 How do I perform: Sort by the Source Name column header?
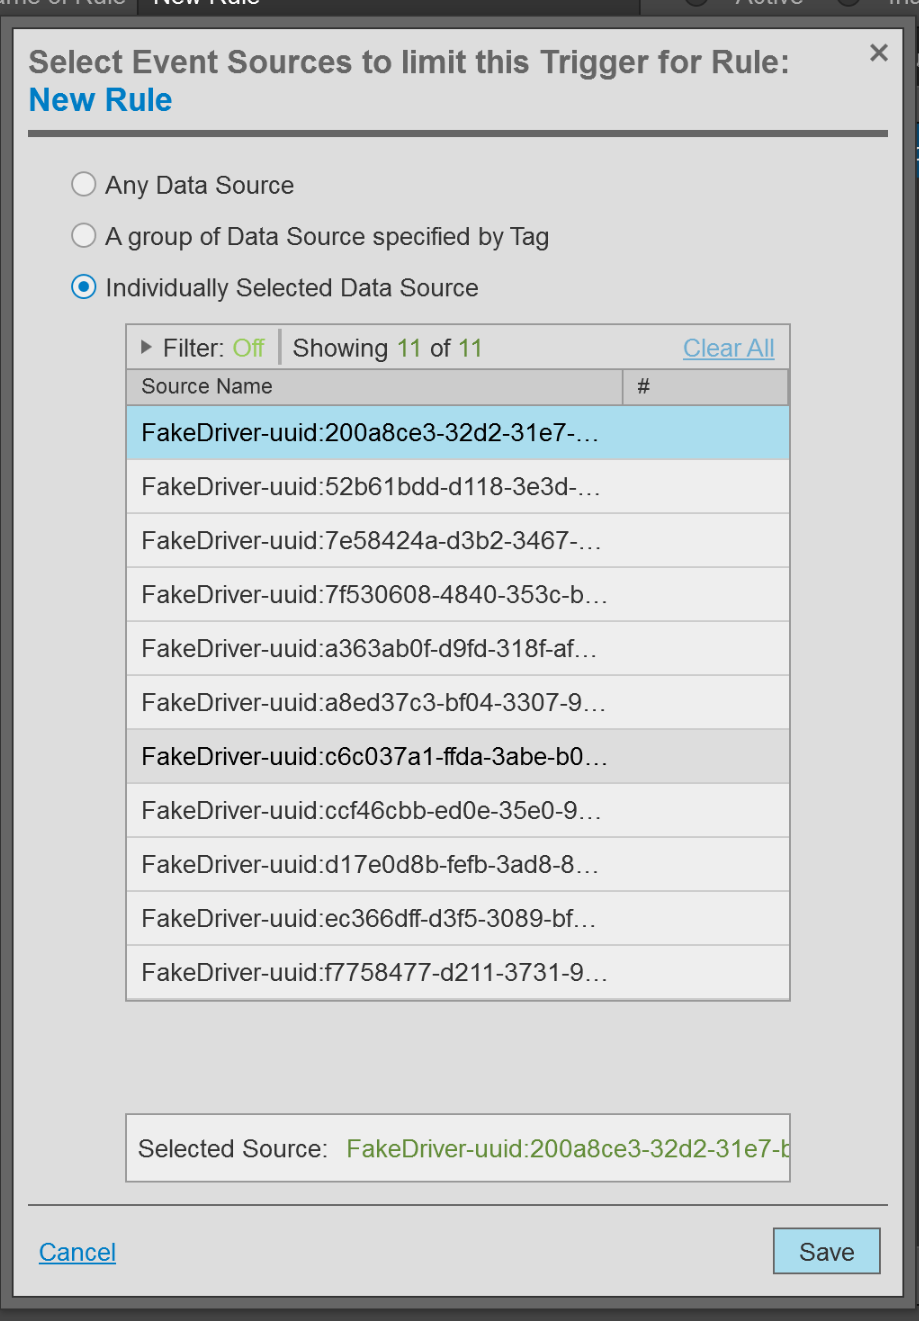point(374,387)
